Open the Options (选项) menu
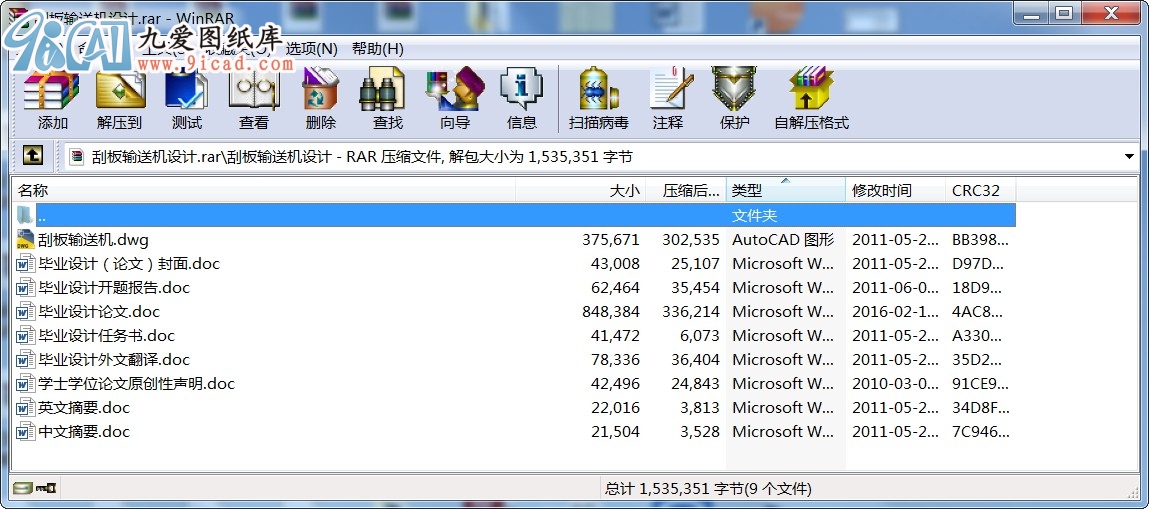1149x509 pixels. (312, 49)
